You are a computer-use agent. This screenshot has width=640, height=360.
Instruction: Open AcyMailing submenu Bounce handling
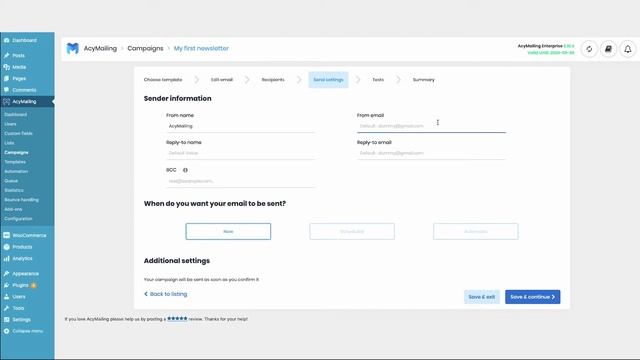(x=22, y=200)
